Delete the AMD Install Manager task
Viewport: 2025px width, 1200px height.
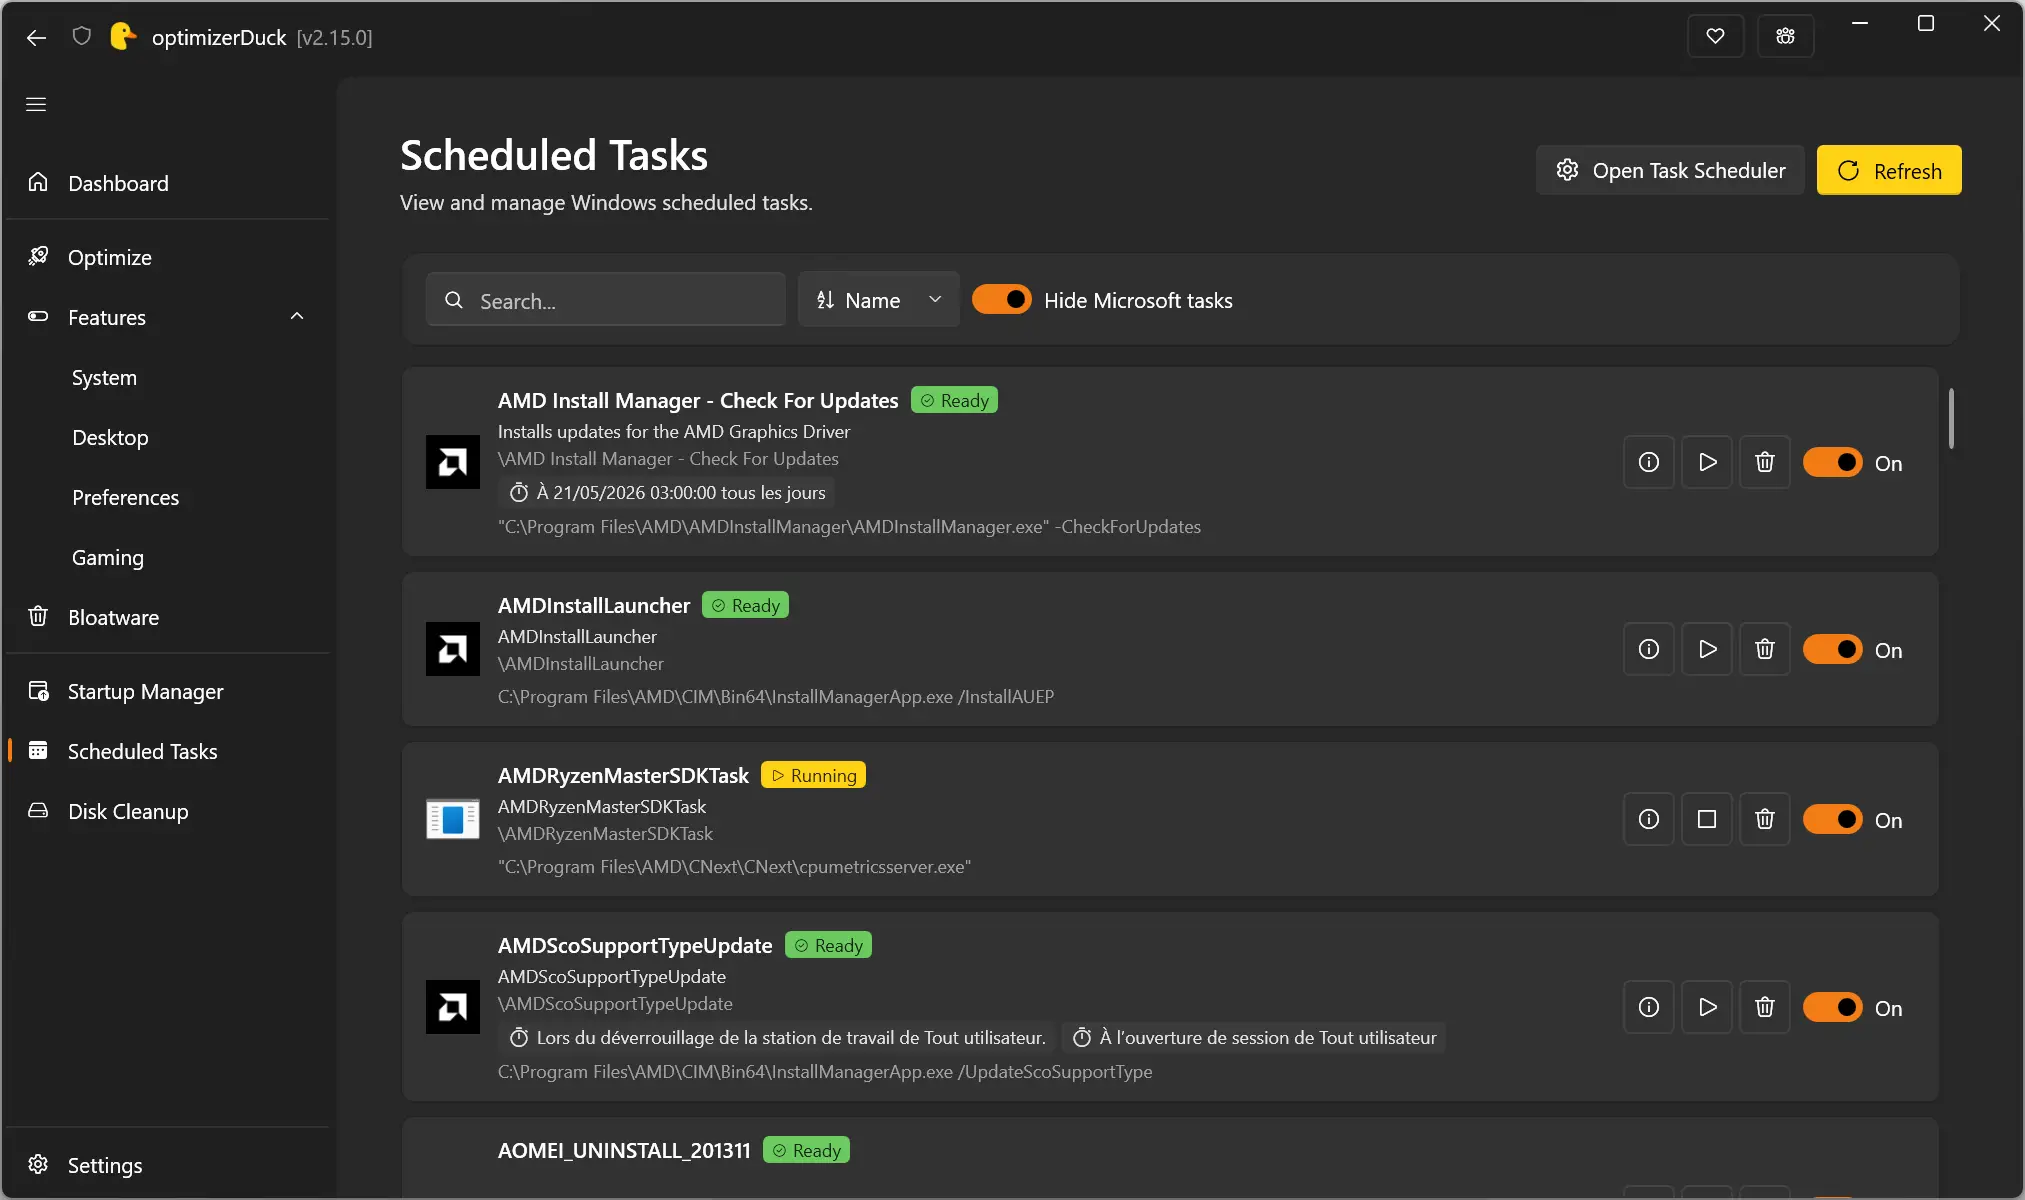[x=1765, y=462]
